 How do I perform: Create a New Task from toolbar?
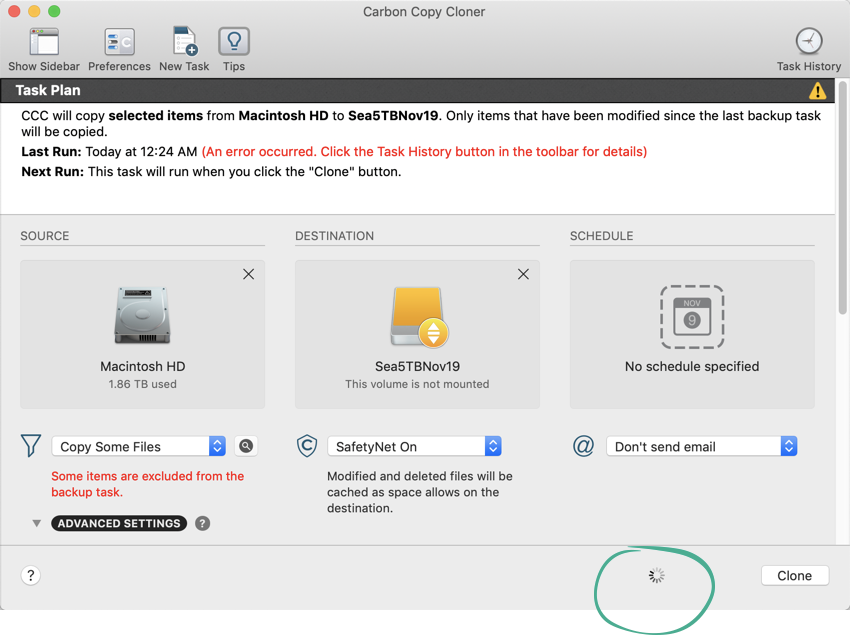pyautogui.click(x=184, y=42)
